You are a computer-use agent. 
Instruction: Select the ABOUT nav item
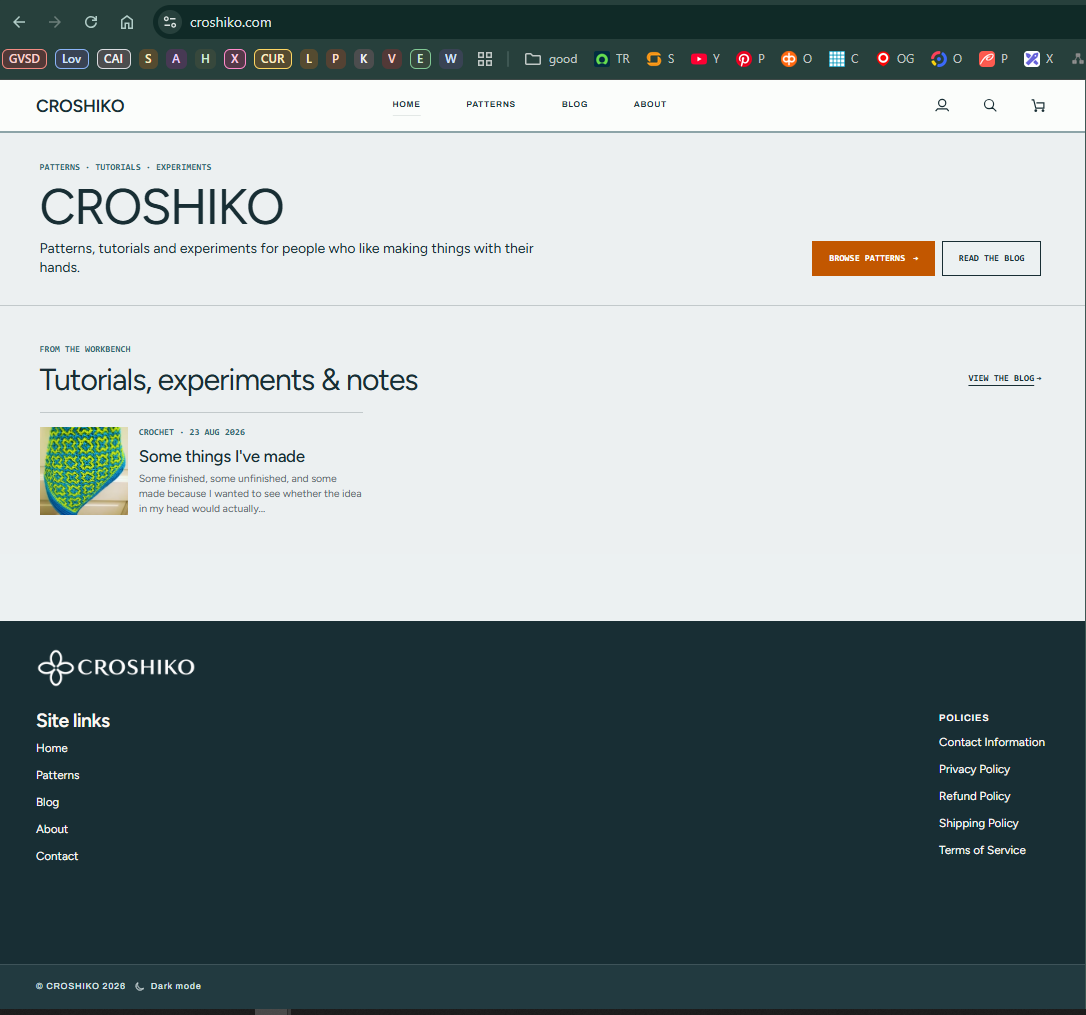pyautogui.click(x=650, y=104)
